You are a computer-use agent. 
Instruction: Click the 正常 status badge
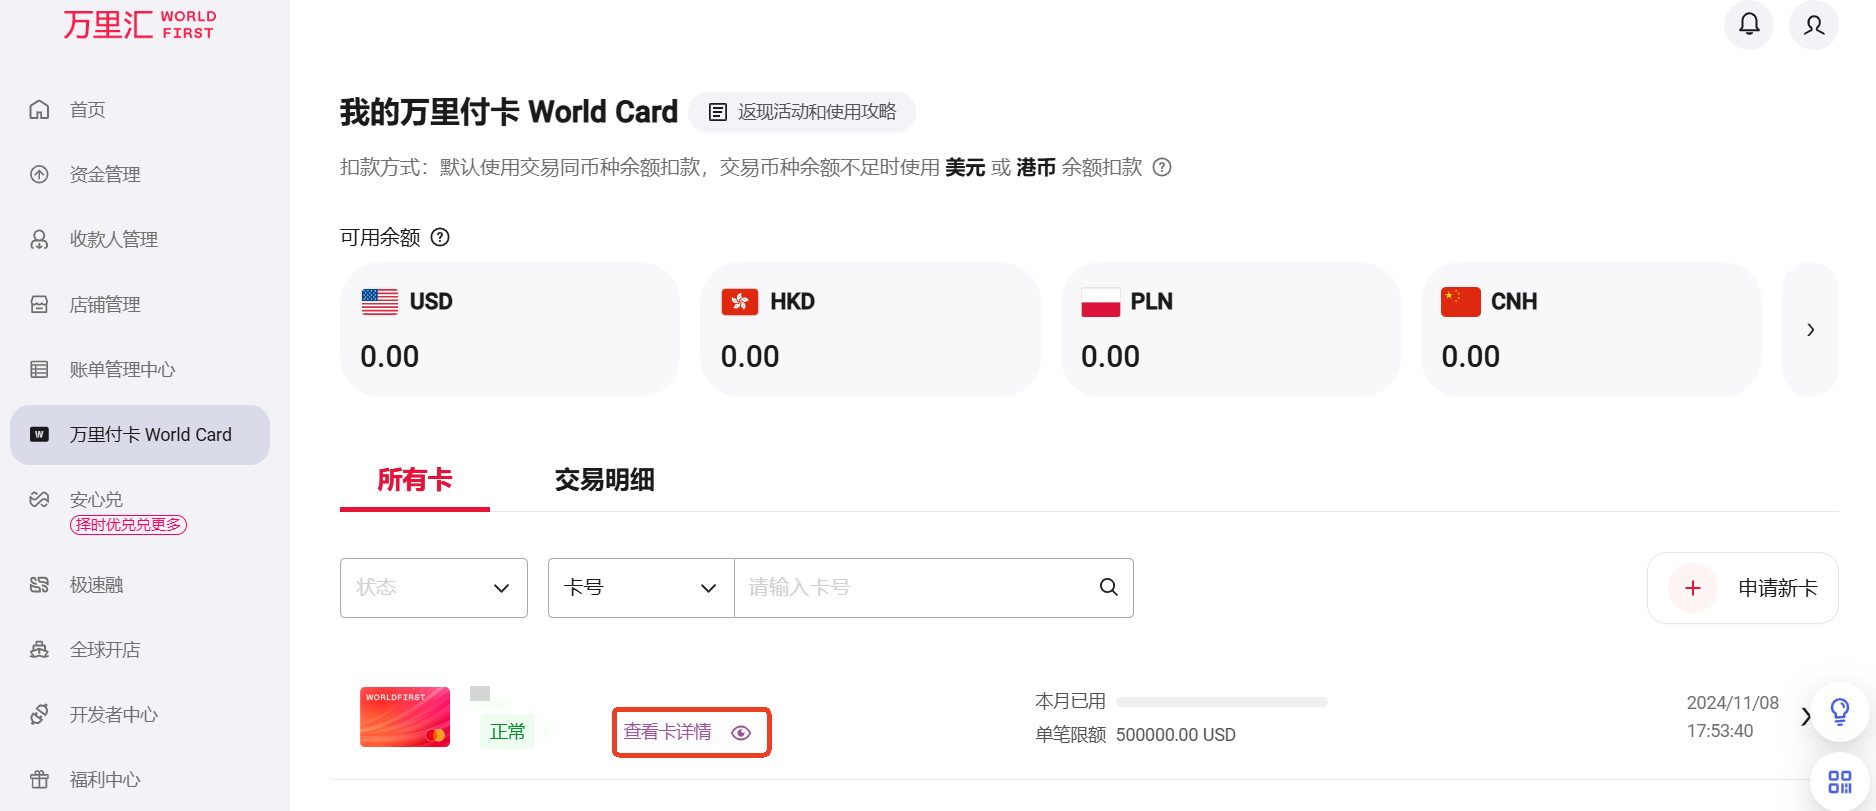(x=508, y=732)
